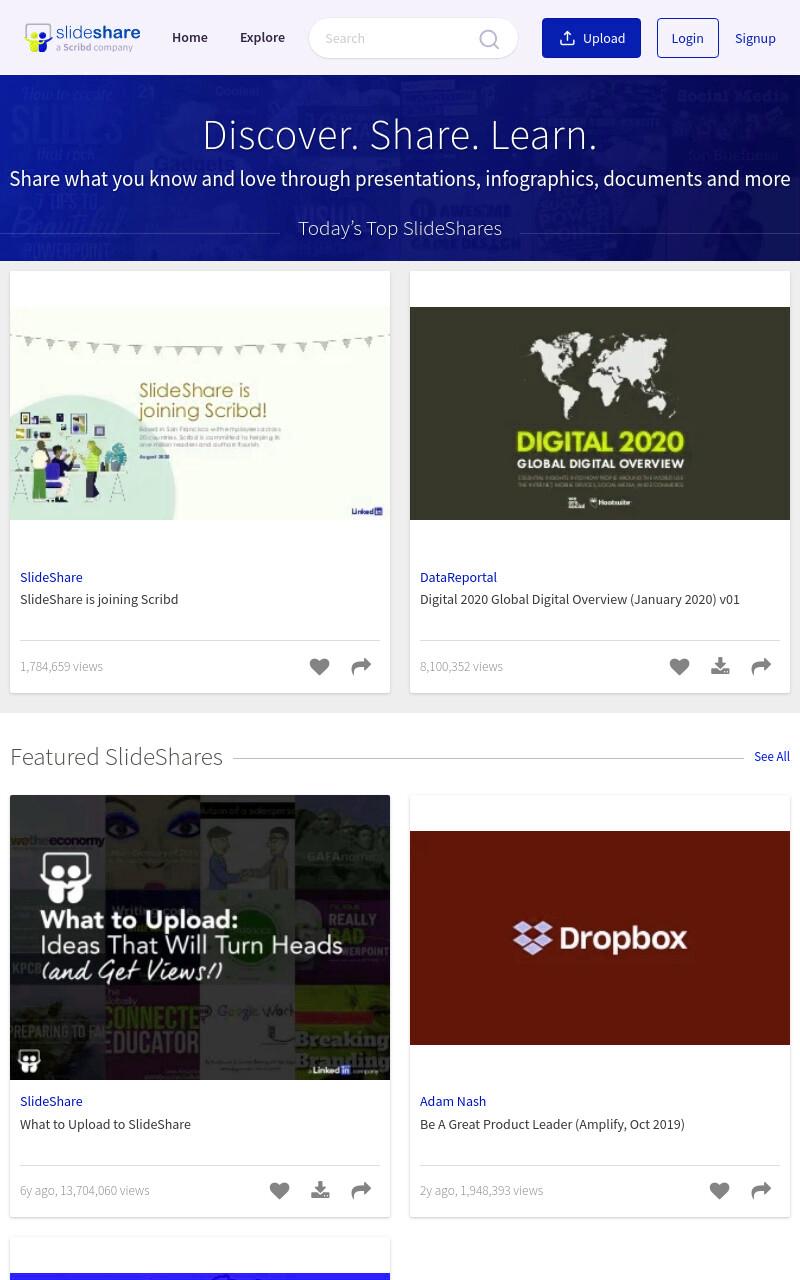This screenshot has width=800, height=1280.
Task: Click the 2y ago, 1,948,393 views text
Action: 481,1191
